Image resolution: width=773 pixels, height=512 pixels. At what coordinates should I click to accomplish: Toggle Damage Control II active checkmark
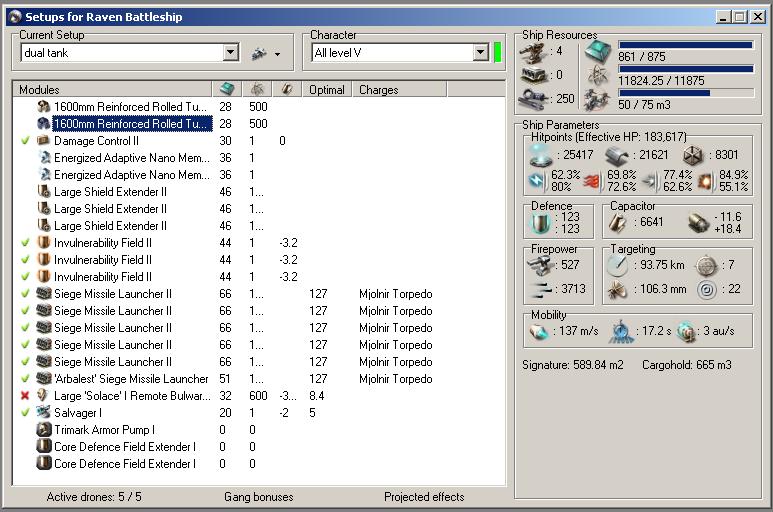point(25,141)
